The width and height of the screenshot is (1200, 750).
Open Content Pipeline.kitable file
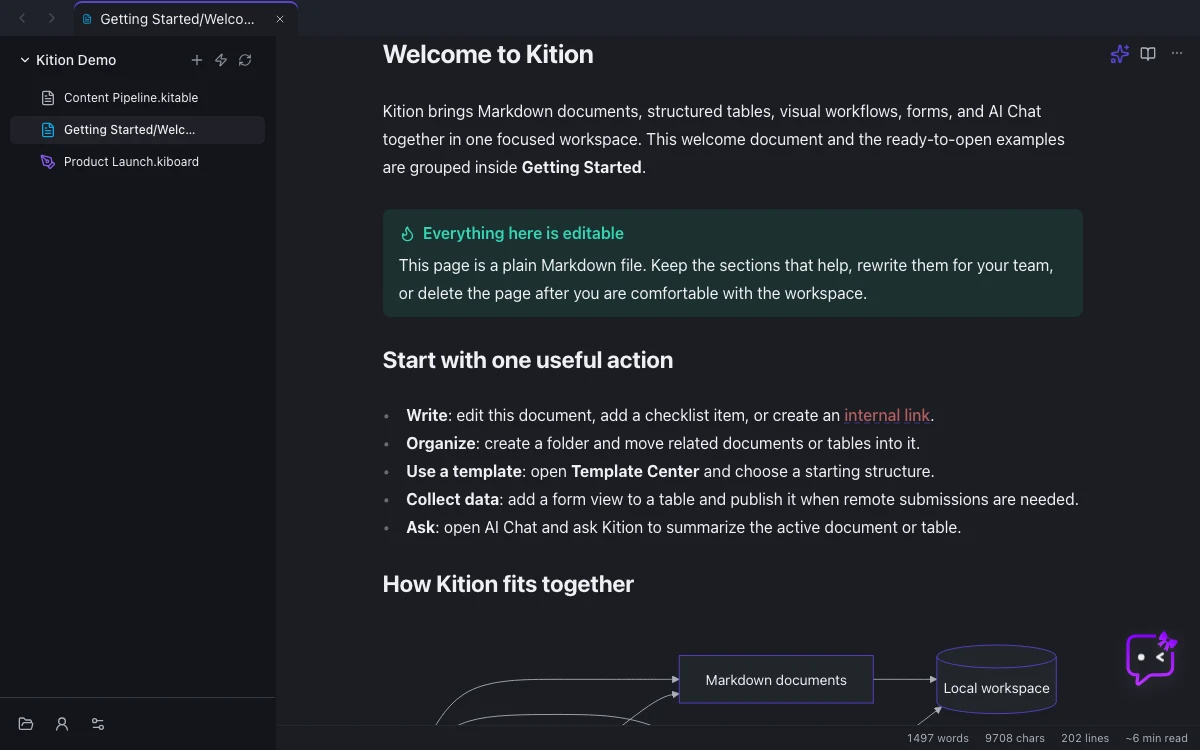coord(137,98)
